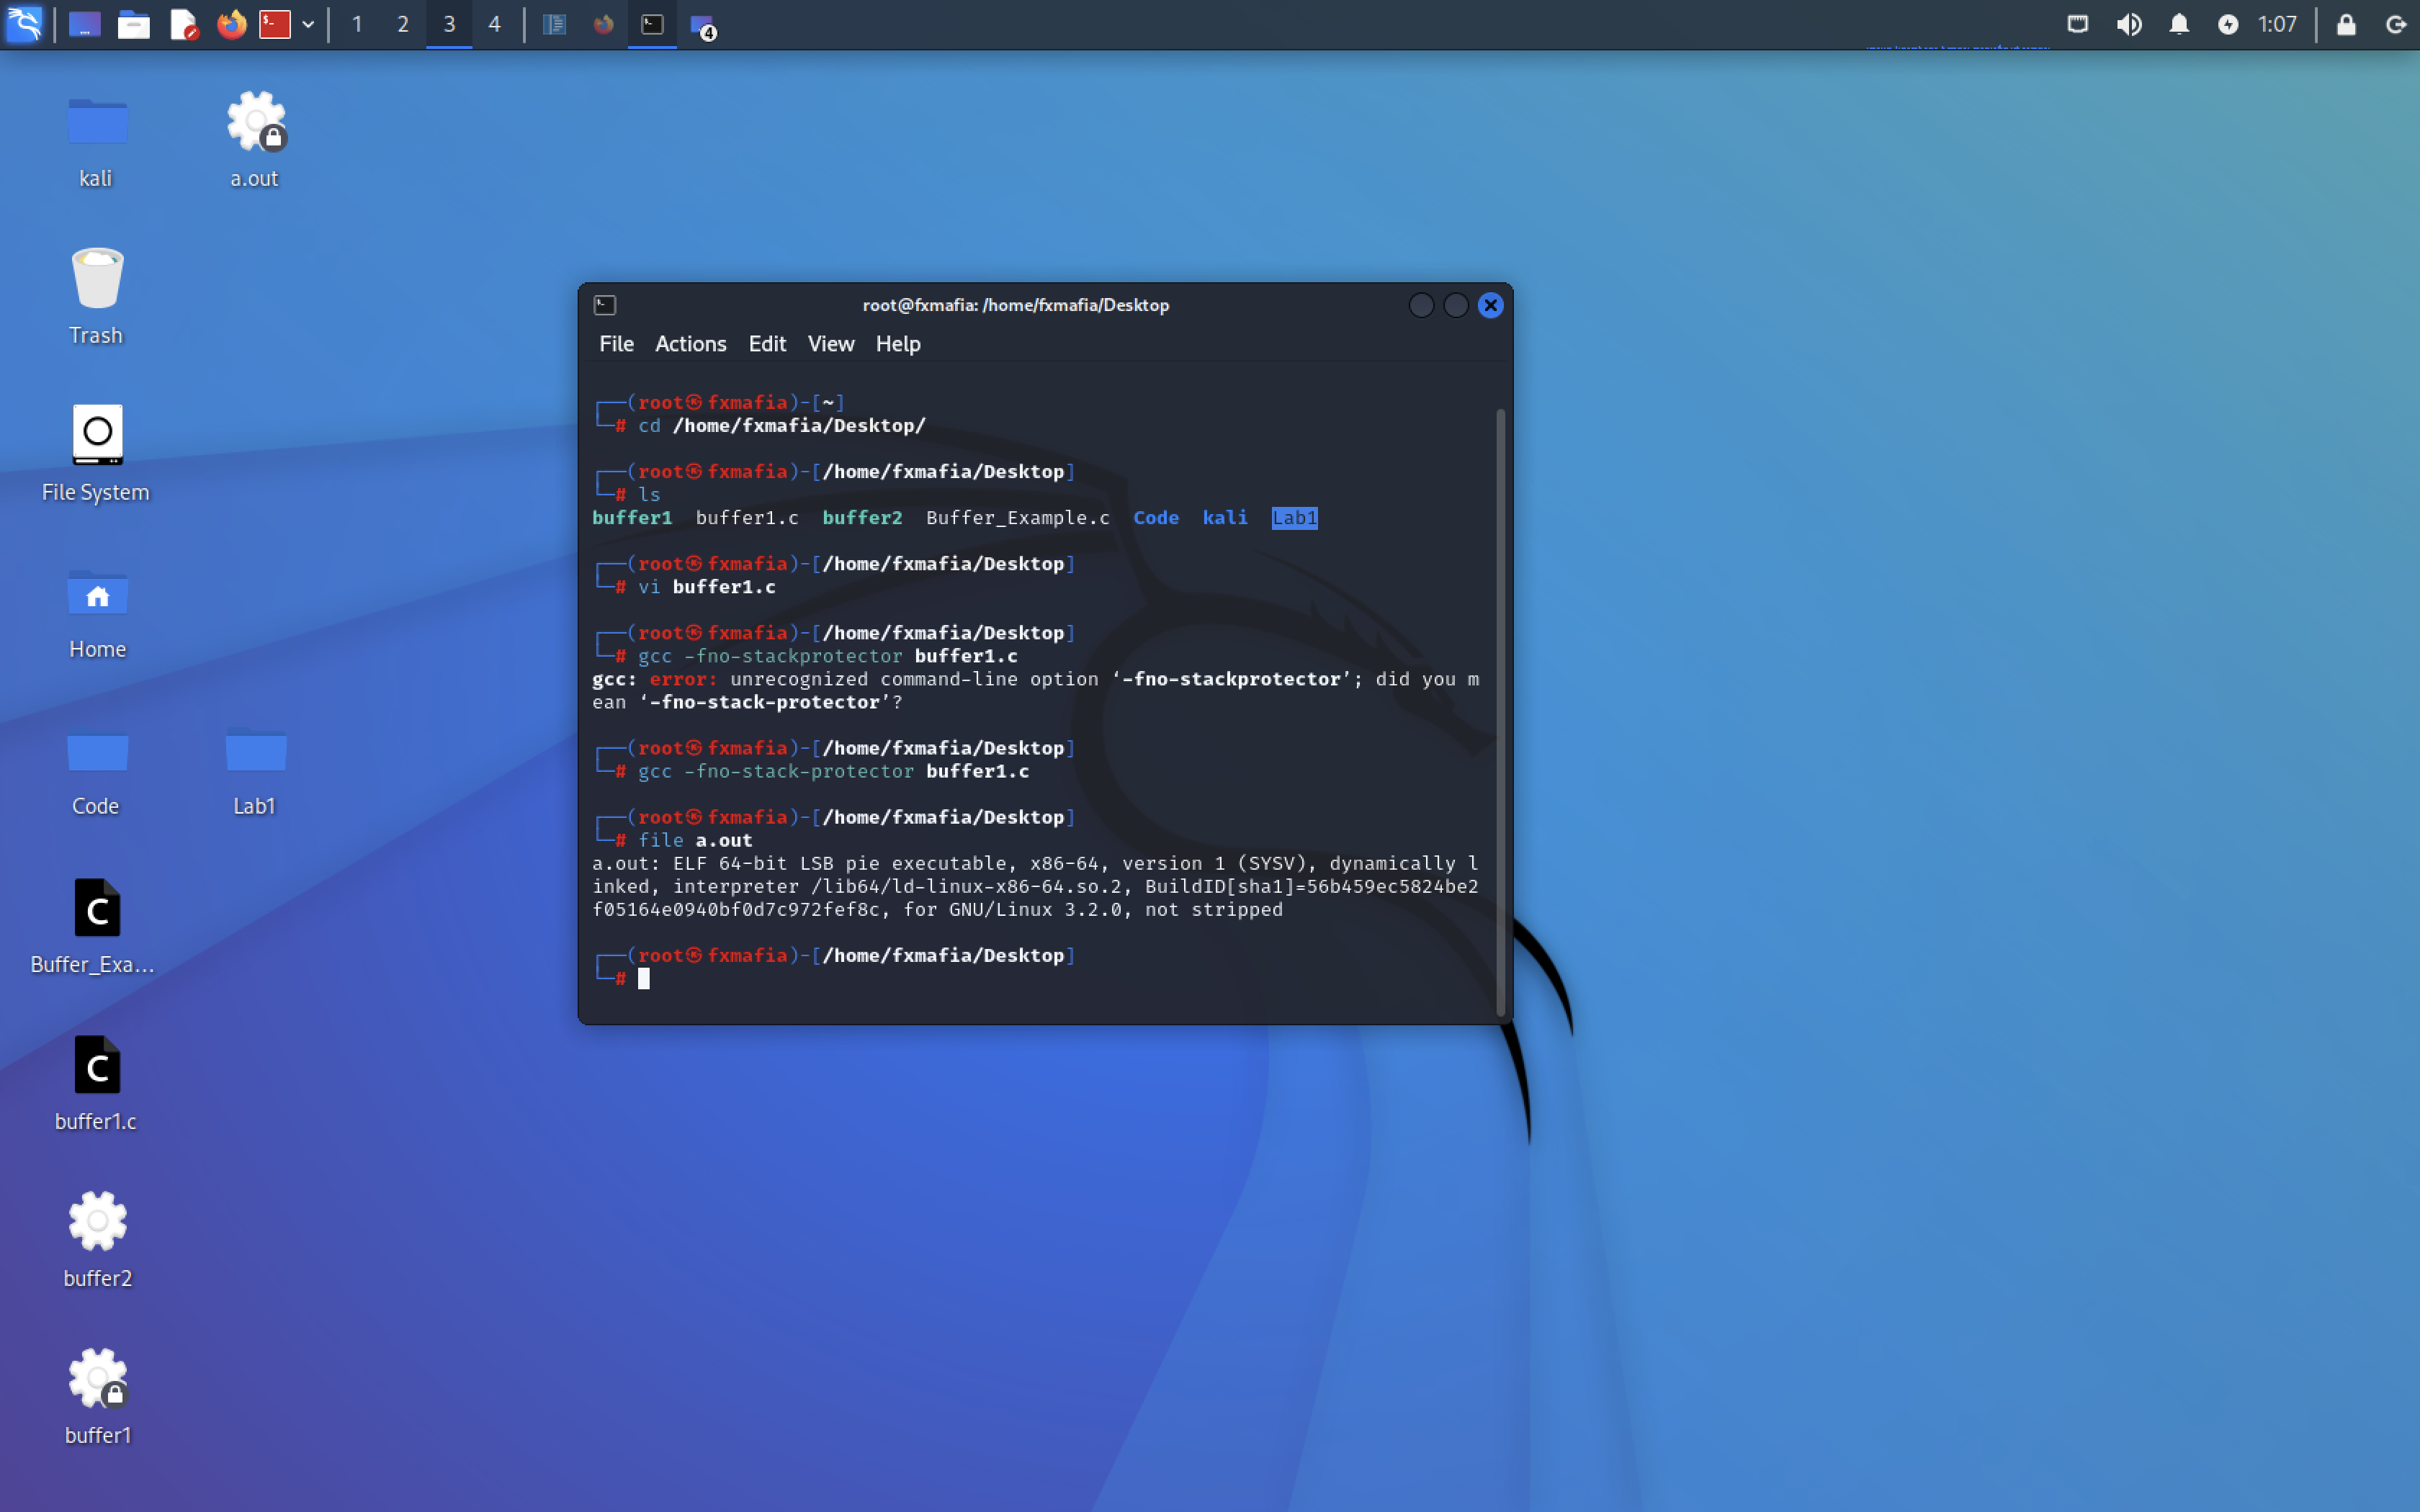The image size is (2420, 1512).
Task: Open the terminal Help menu
Action: 898,344
